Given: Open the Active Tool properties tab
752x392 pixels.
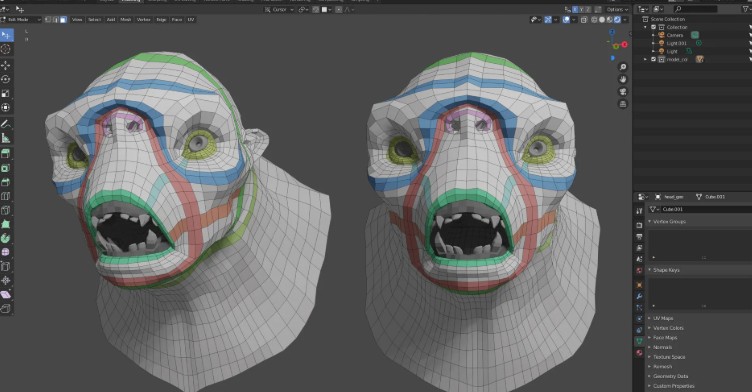Looking at the screenshot, I should 639,211.
